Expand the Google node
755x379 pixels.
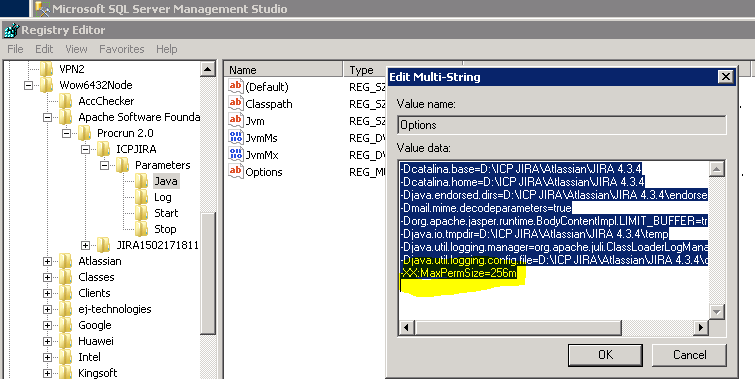point(47,326)
